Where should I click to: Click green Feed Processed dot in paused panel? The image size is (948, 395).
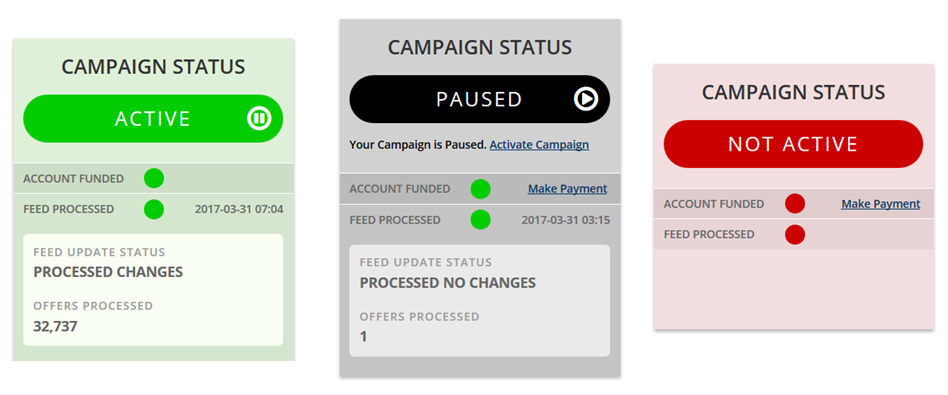click(x=481, y=220)
